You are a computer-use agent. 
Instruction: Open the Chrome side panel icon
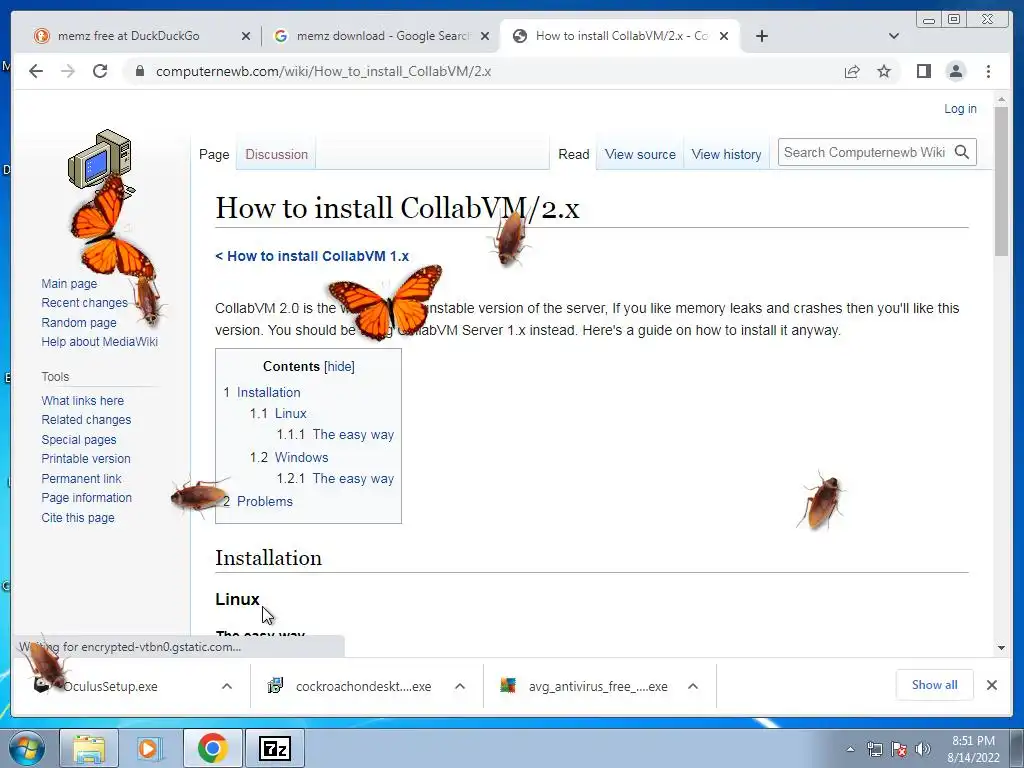coord(923,71)
